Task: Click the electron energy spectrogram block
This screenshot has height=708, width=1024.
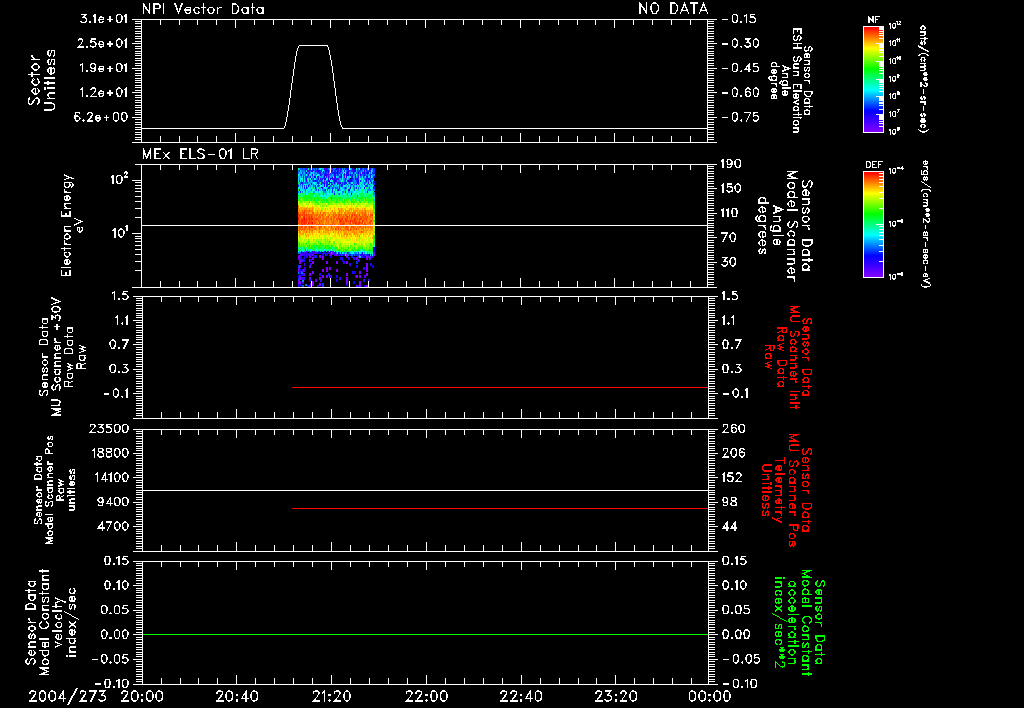Action: 336,227
